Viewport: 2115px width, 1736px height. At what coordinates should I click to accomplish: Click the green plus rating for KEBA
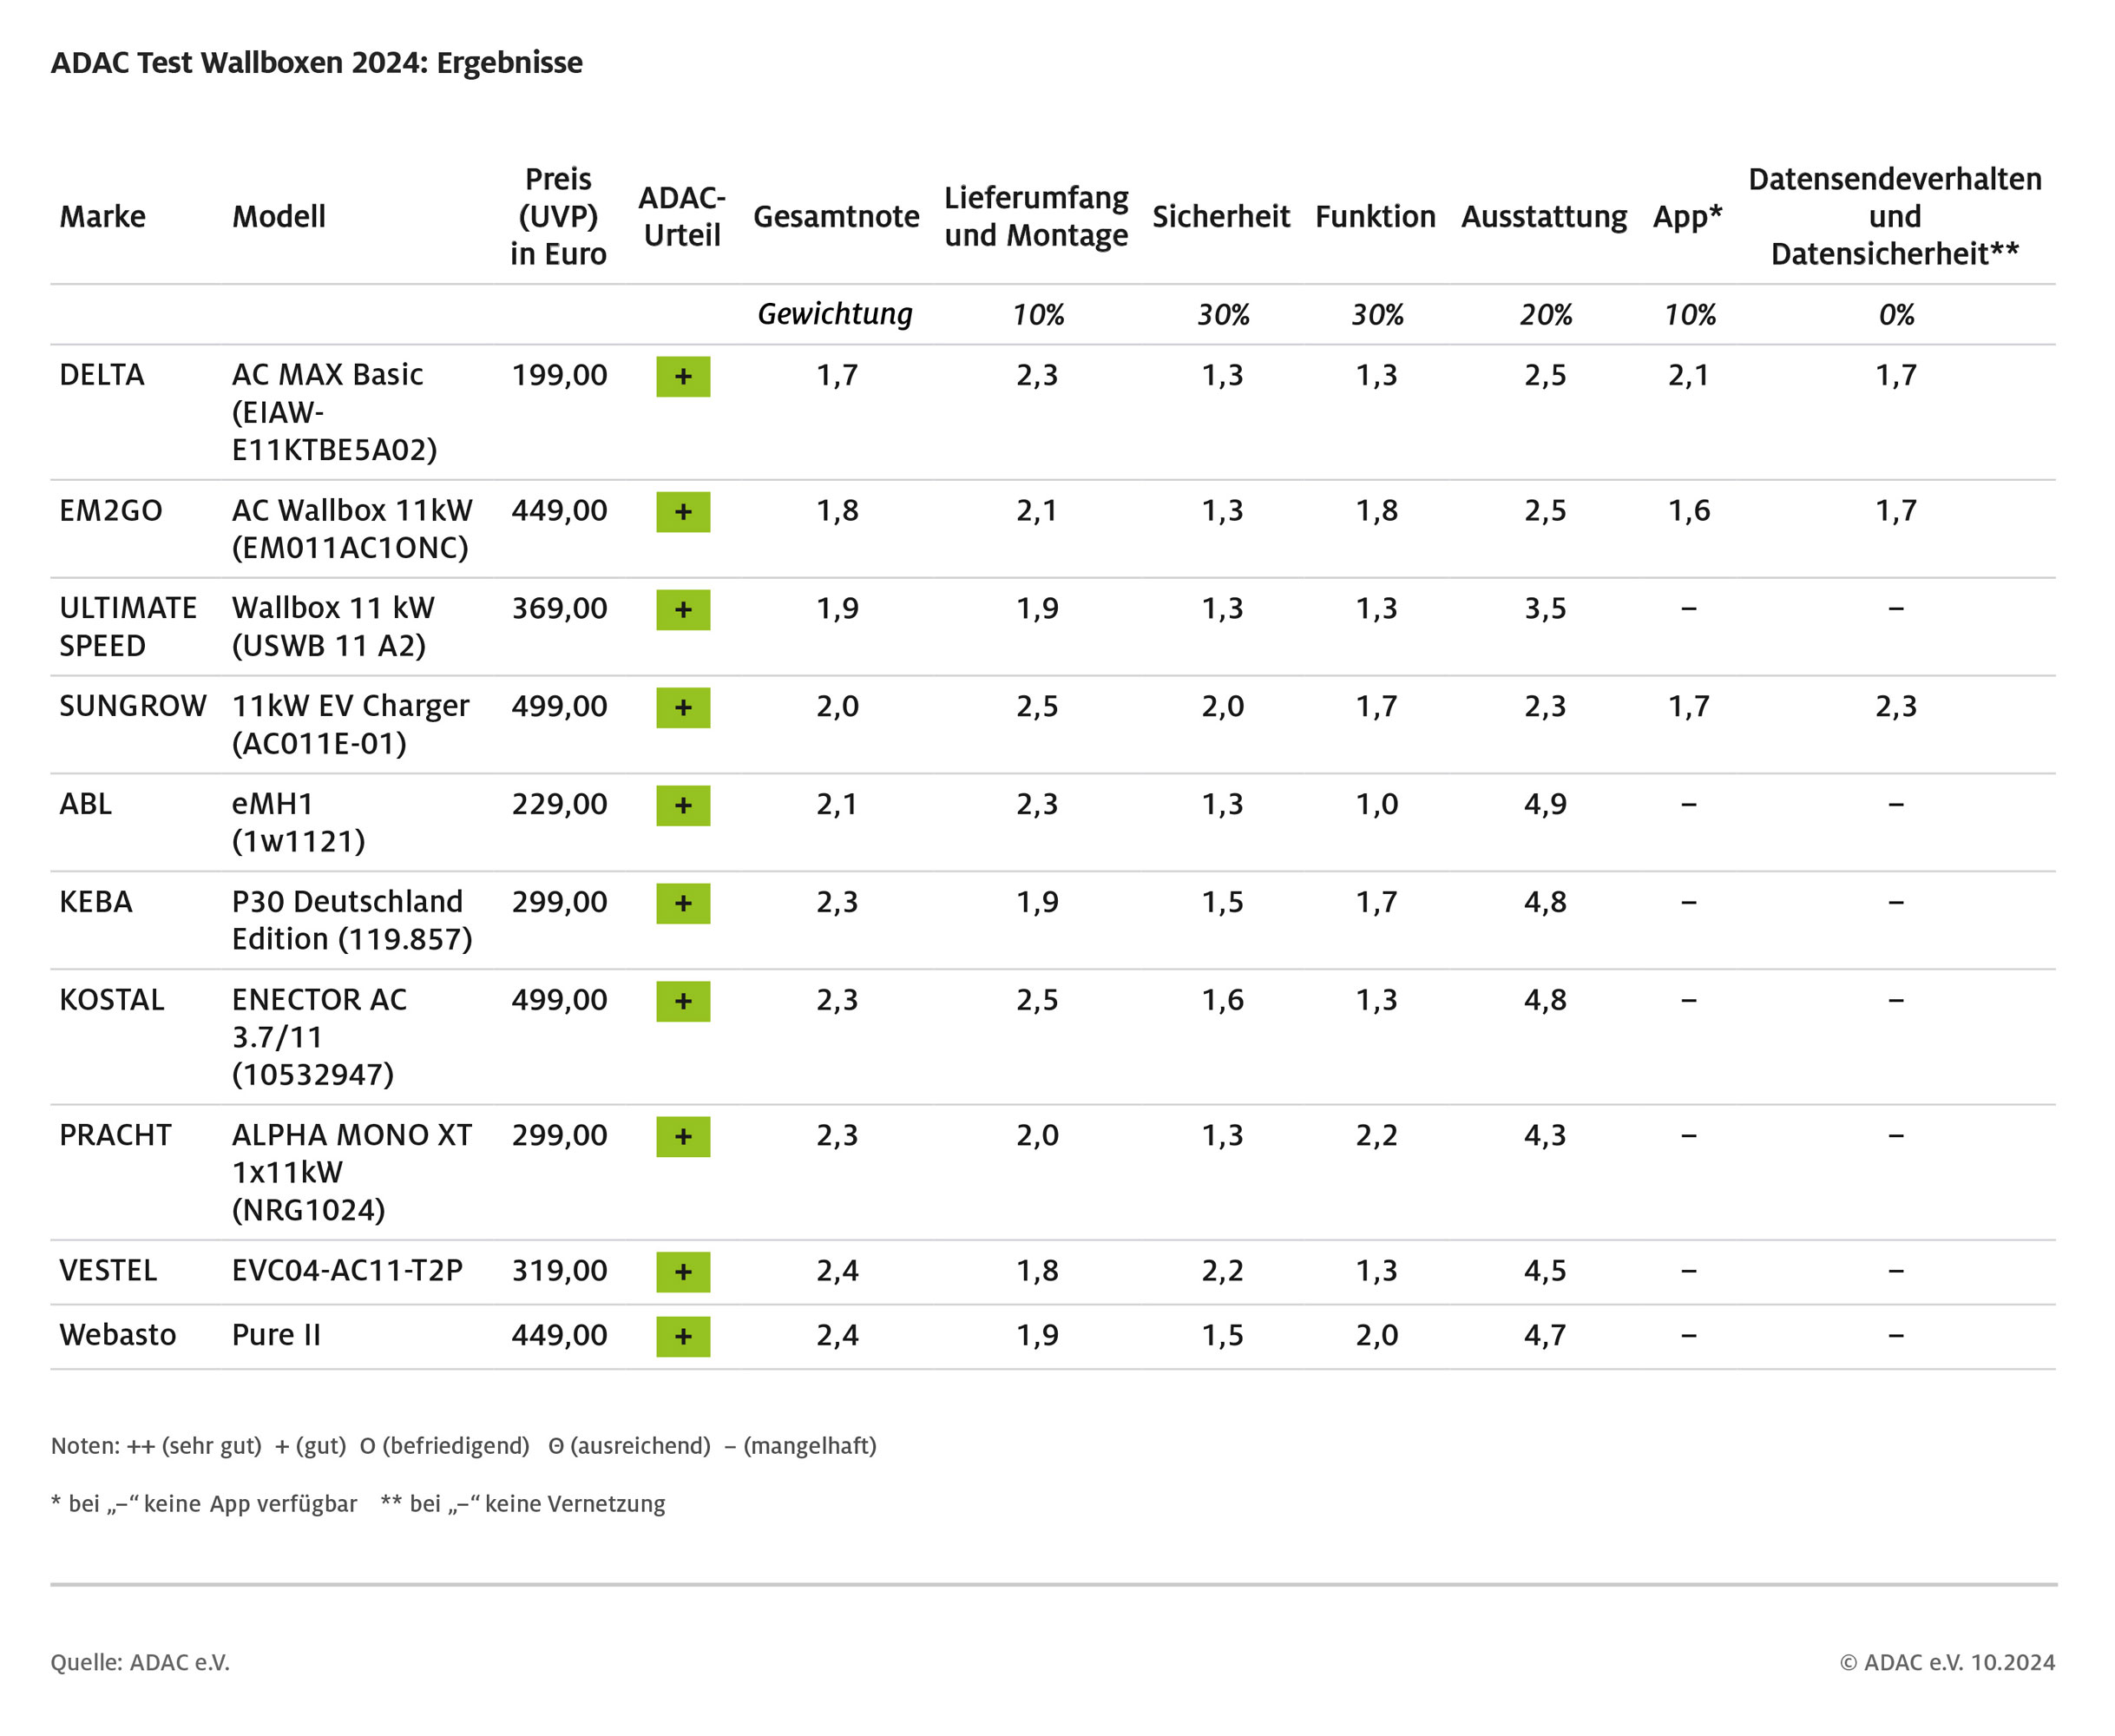tap(683, 904)
